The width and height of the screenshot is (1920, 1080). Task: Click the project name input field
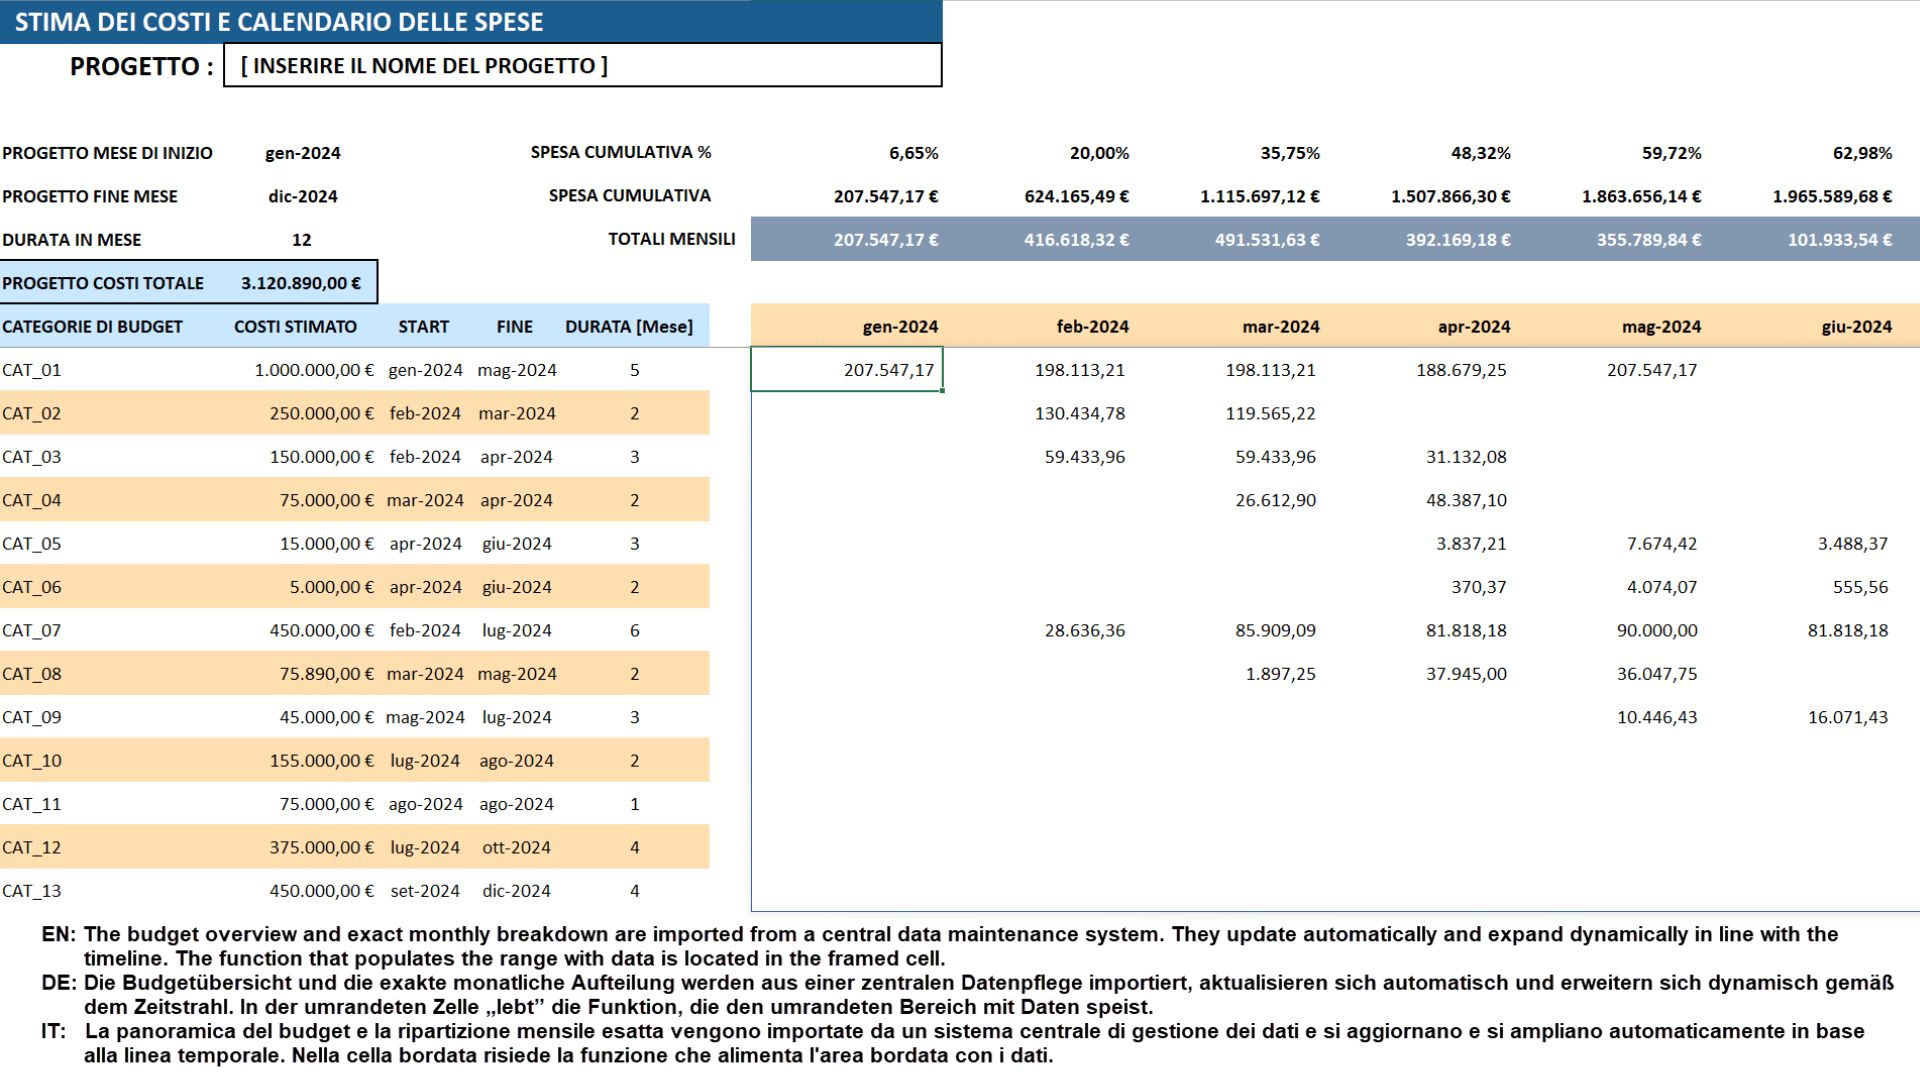(x=583, y=64)
